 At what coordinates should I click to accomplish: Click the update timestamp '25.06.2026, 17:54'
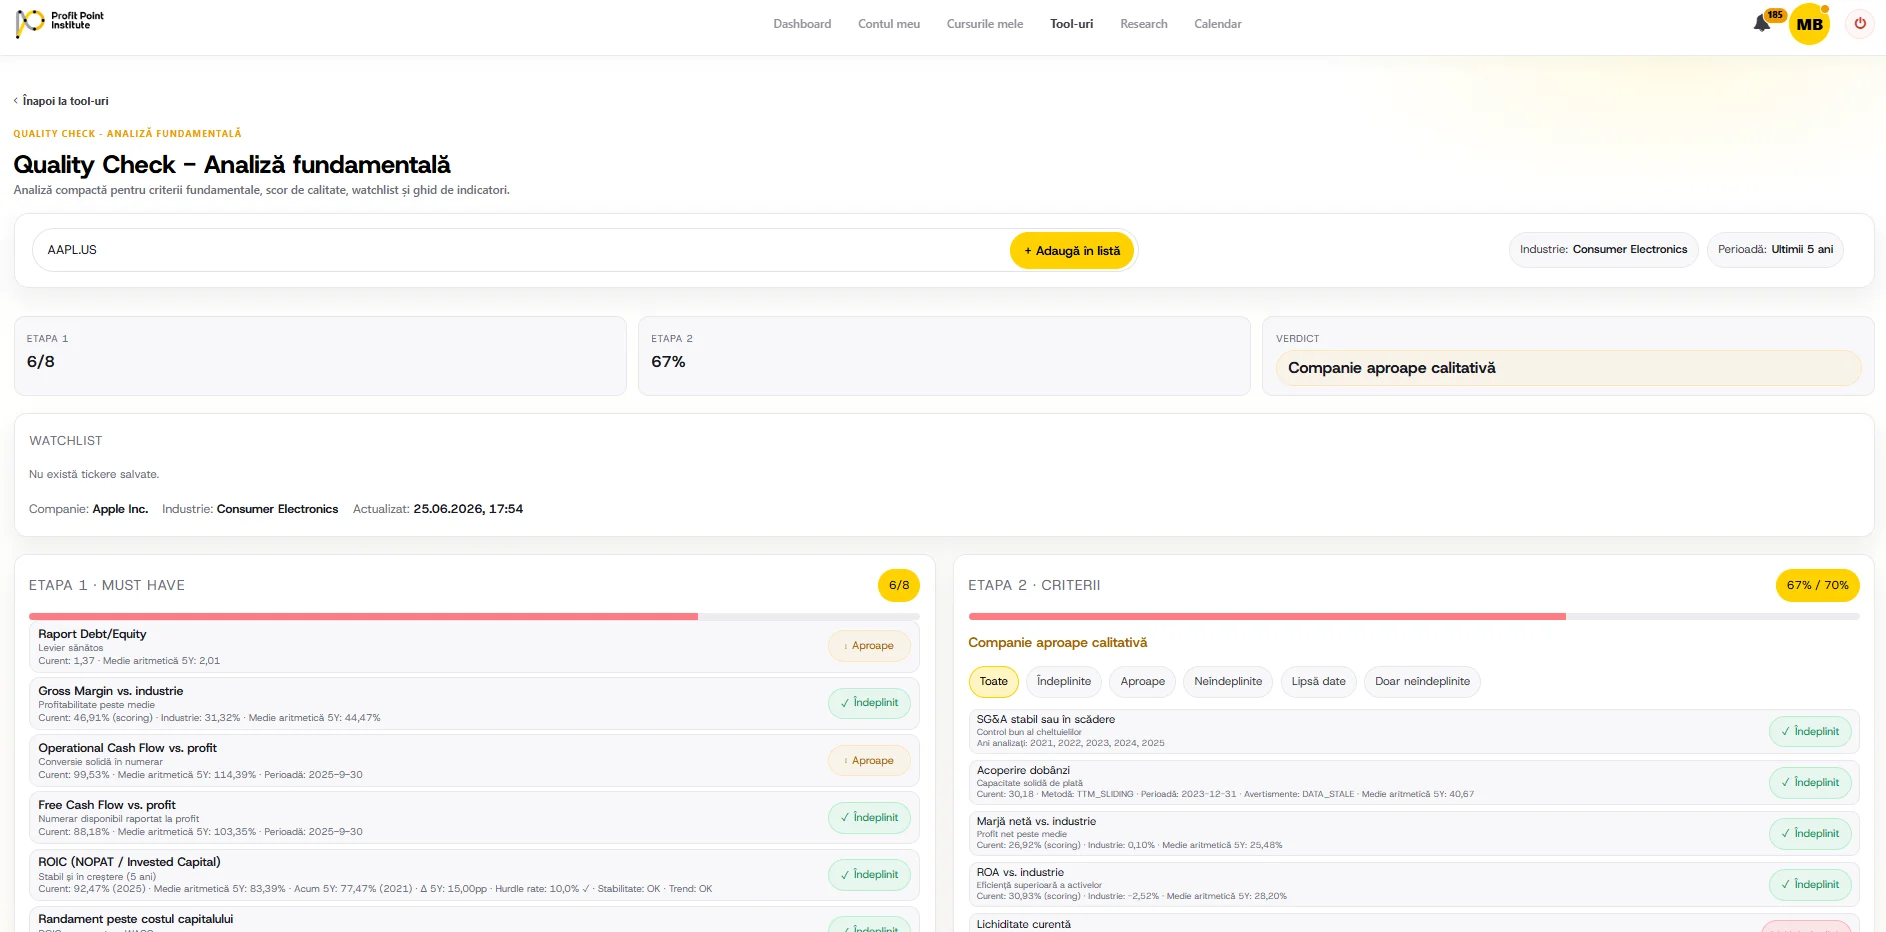click(x=468, y=509)
